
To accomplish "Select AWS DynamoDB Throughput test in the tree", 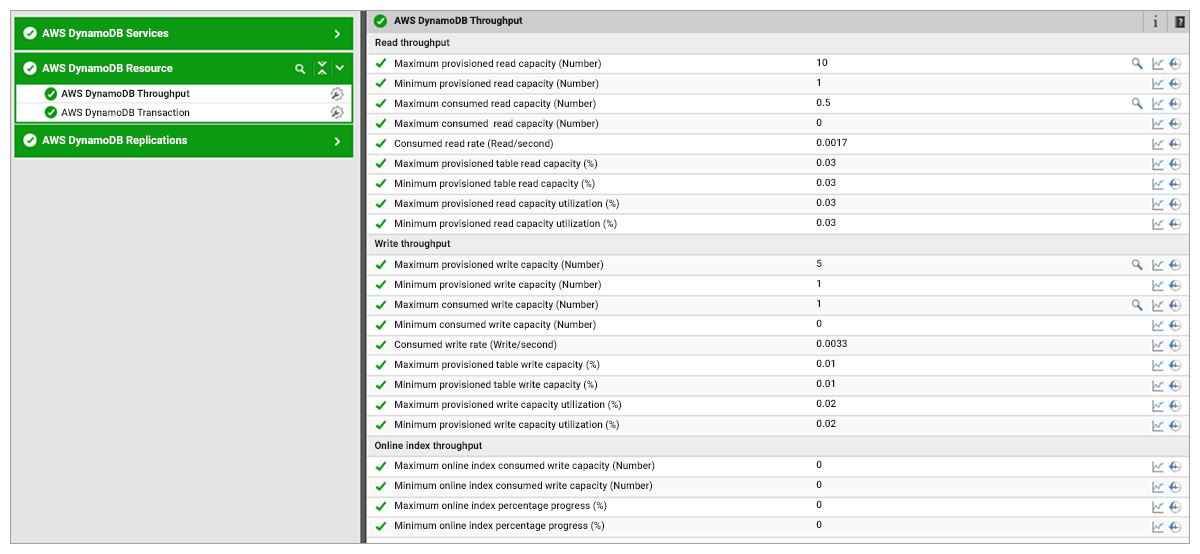I will tap(125, 94).
